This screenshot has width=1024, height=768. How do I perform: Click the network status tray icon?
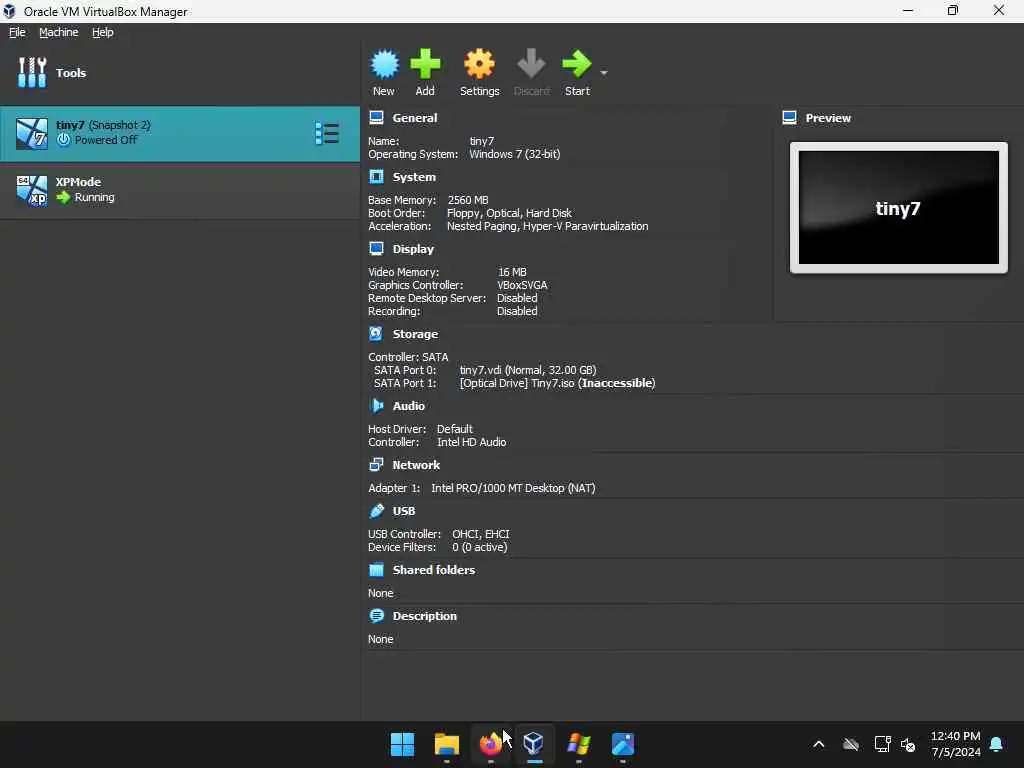[882, 744]
